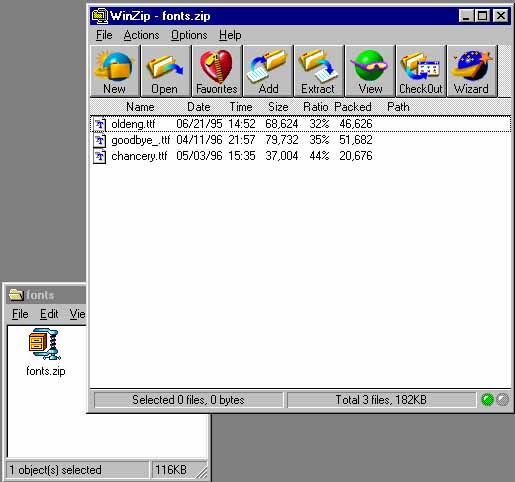This screenshot has height=482, width=515.
Task: Open the Options menu
Action: 189,35
